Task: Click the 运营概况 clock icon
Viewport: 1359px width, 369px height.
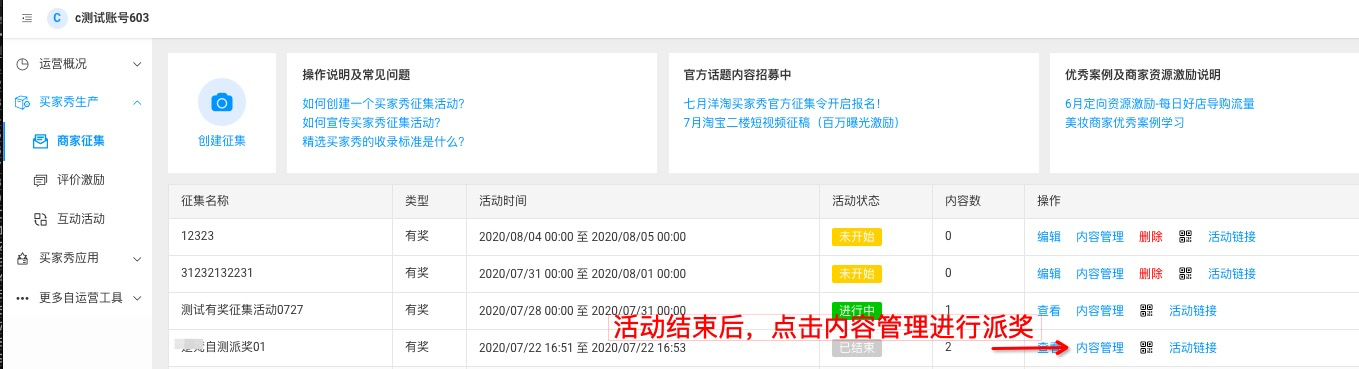Action: [23, 64]
